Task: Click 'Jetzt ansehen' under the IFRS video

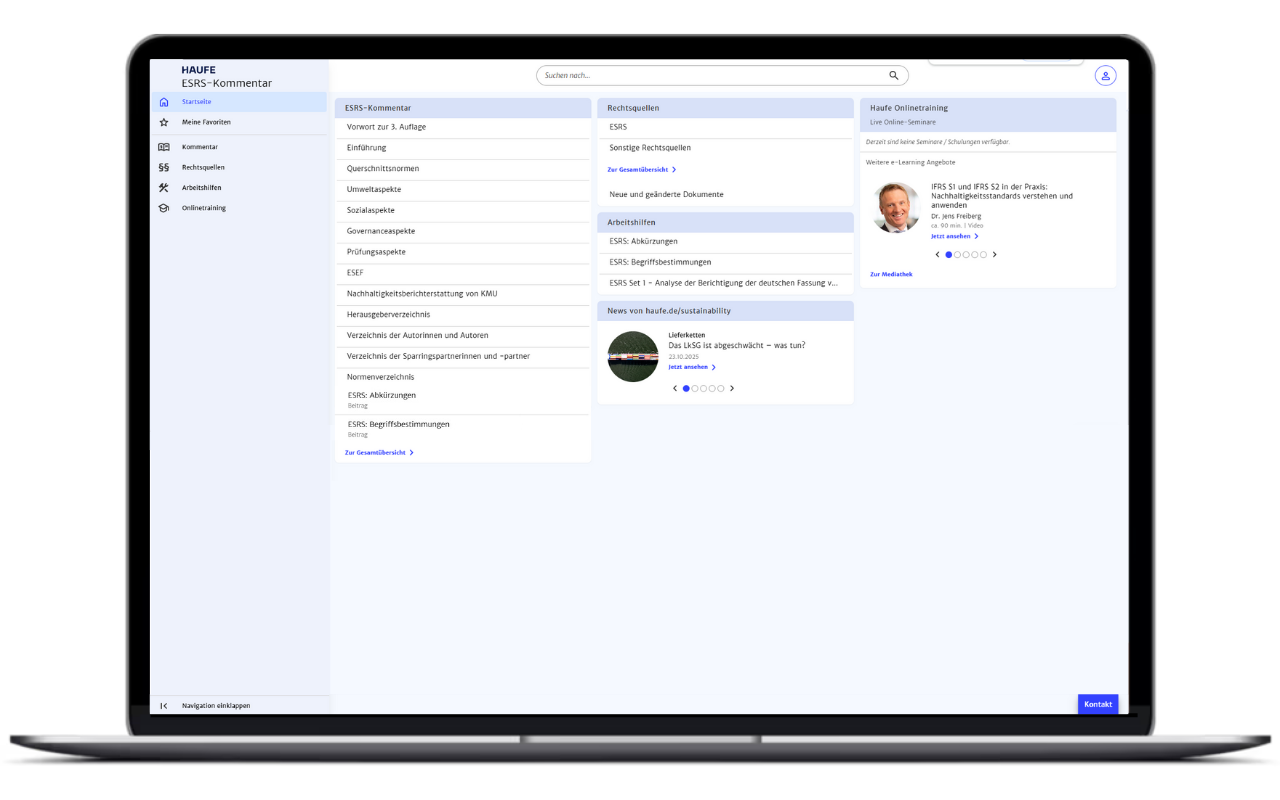Action: pyautogui.click(x=955, y=236)
